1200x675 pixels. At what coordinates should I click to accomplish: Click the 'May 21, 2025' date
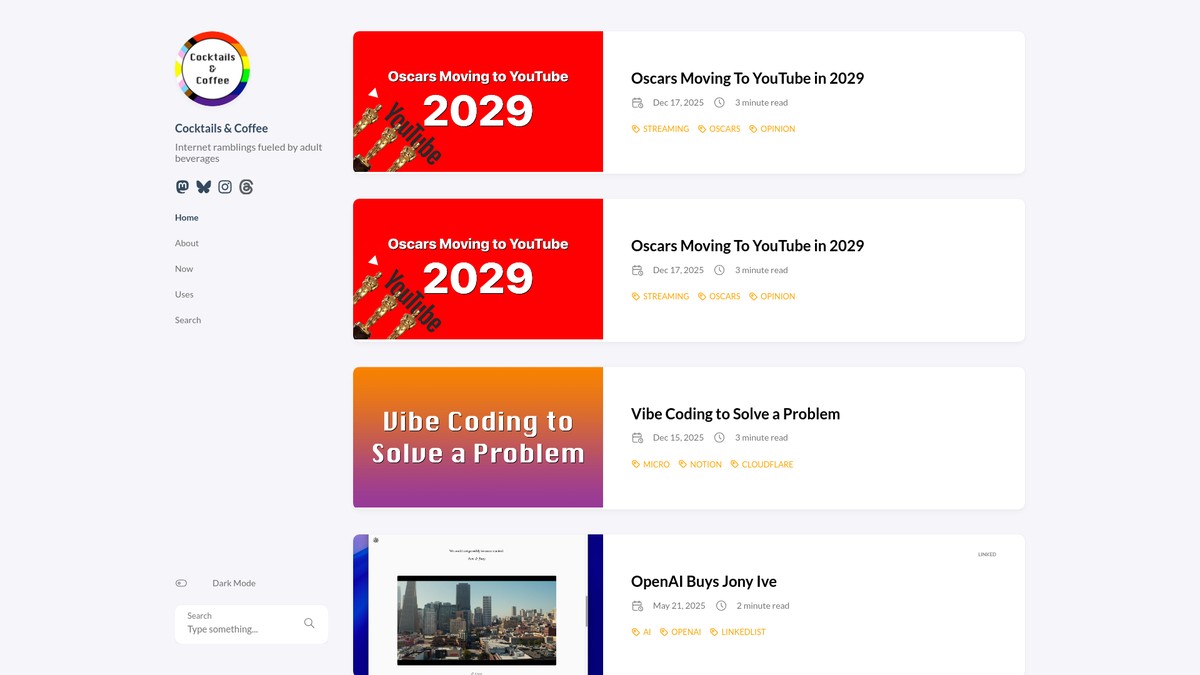tap(679, 606)
